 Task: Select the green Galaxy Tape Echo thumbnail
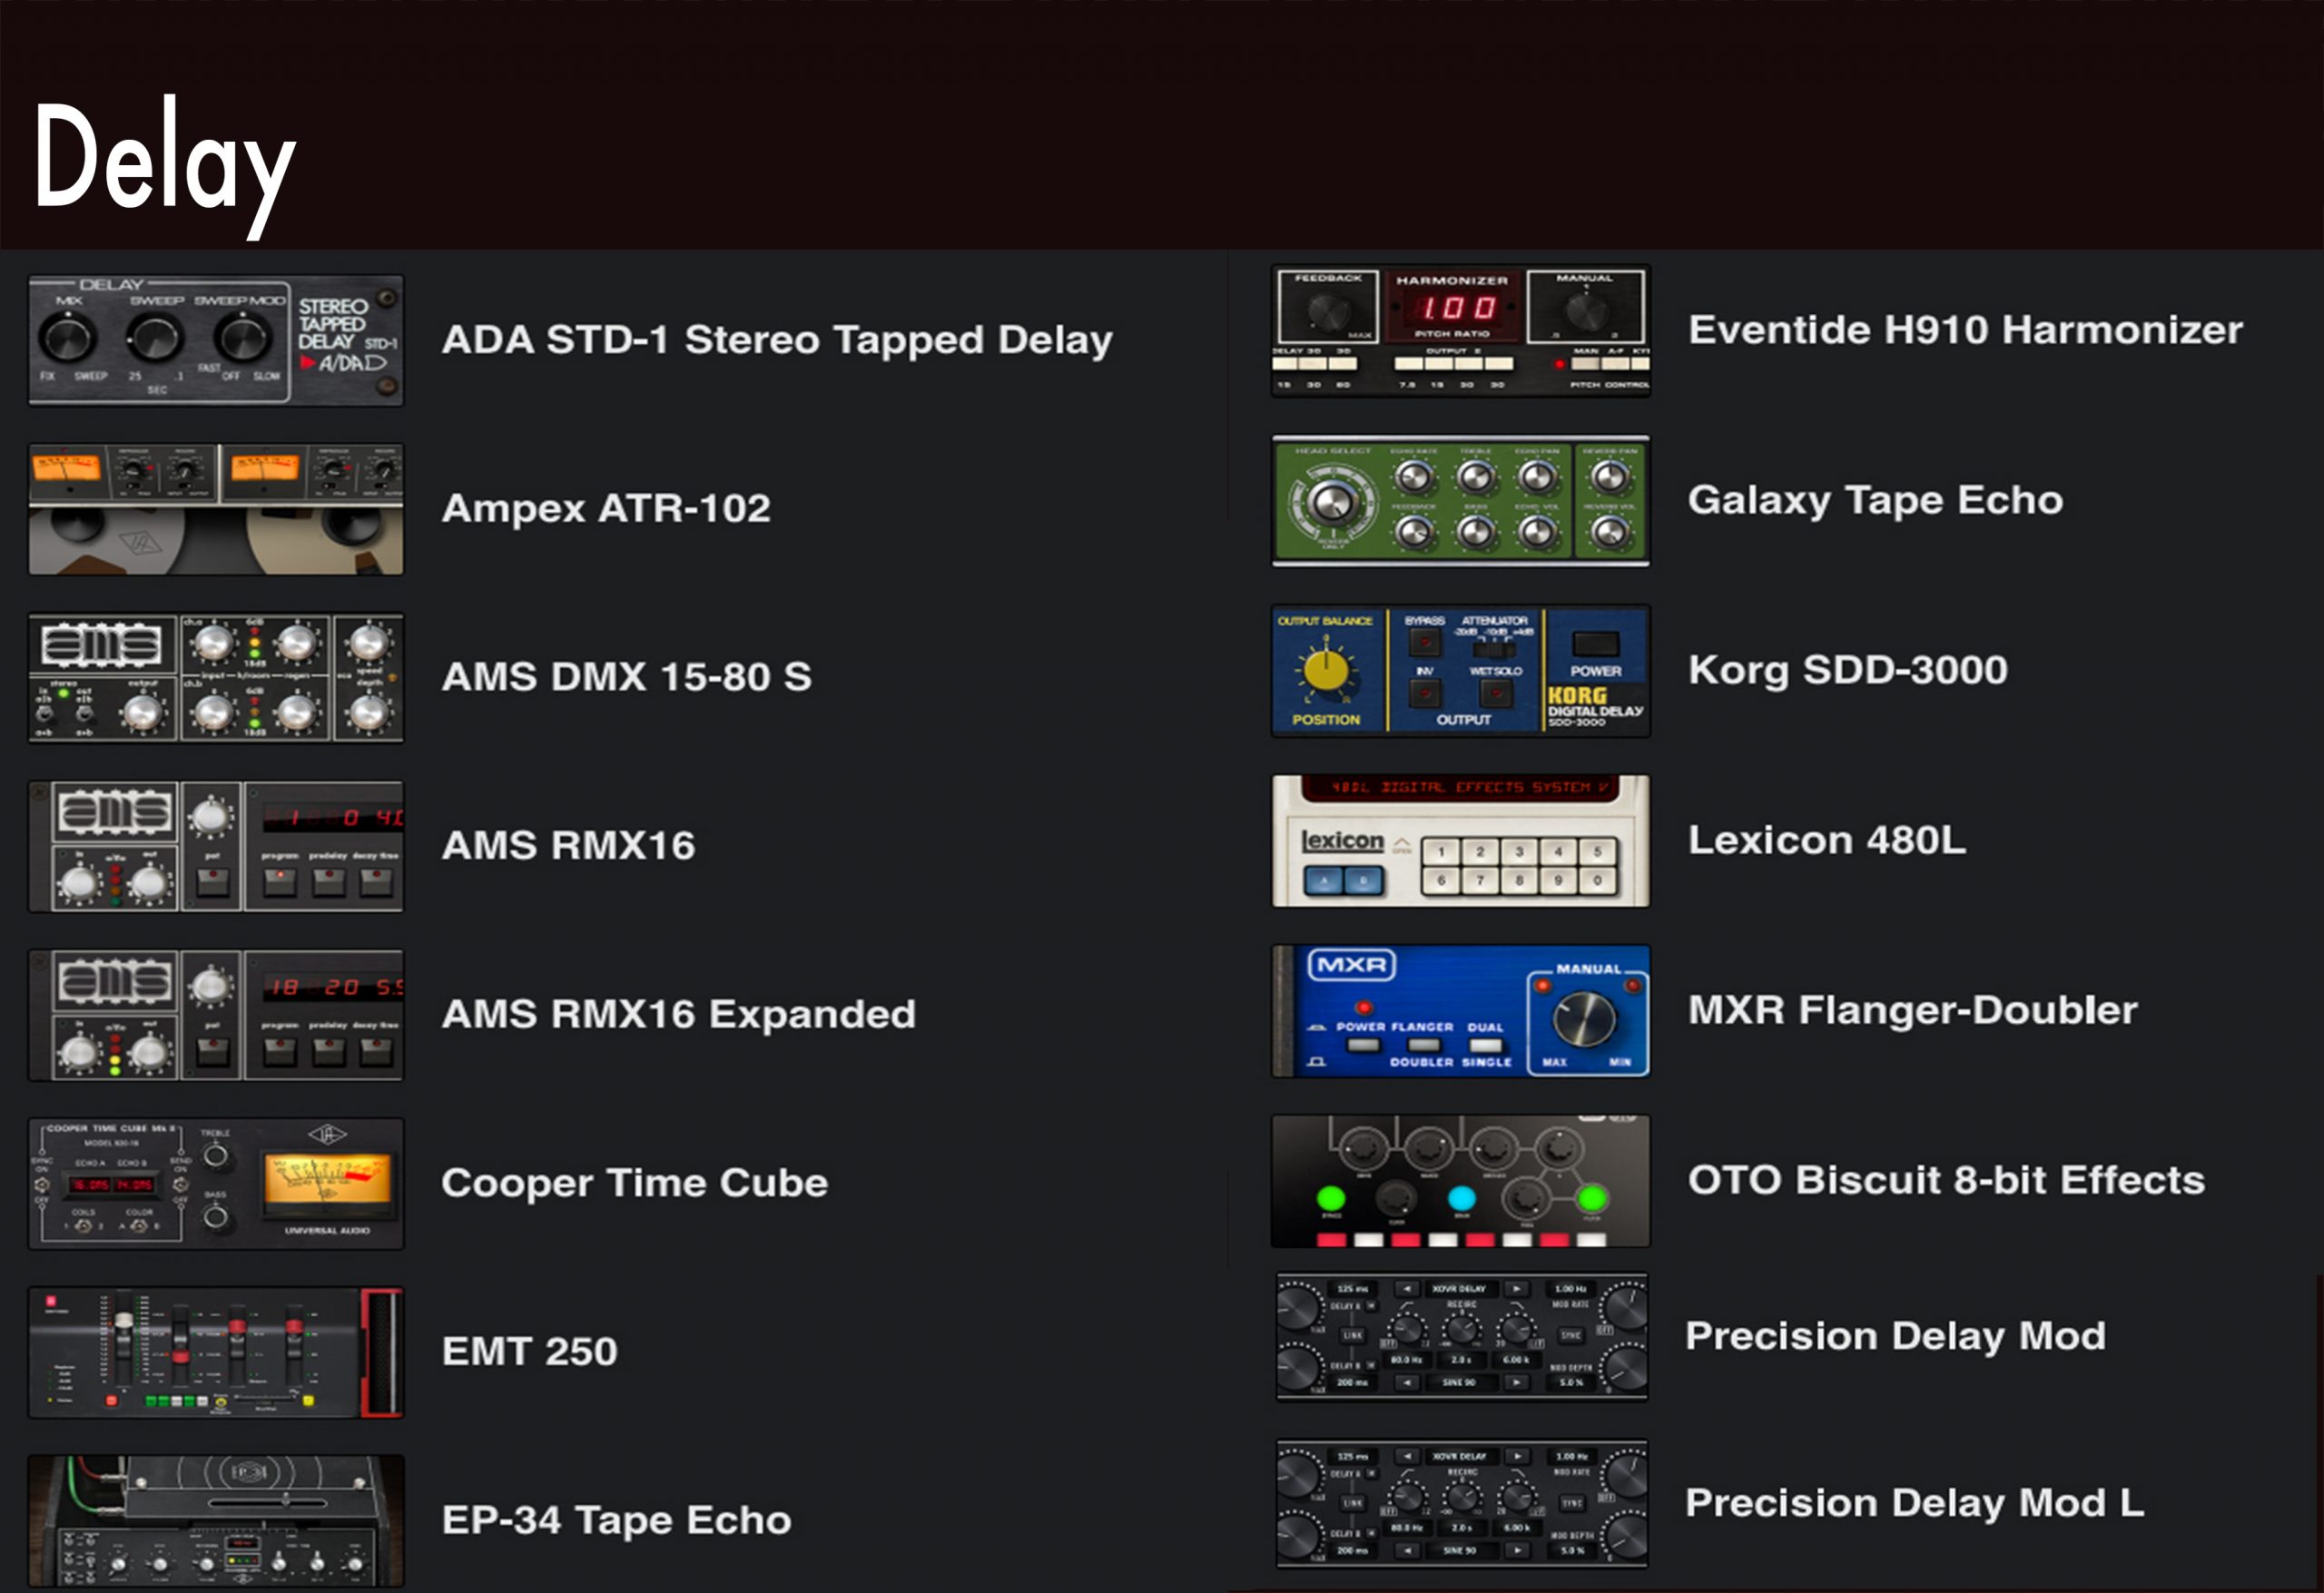point(1460,500)
